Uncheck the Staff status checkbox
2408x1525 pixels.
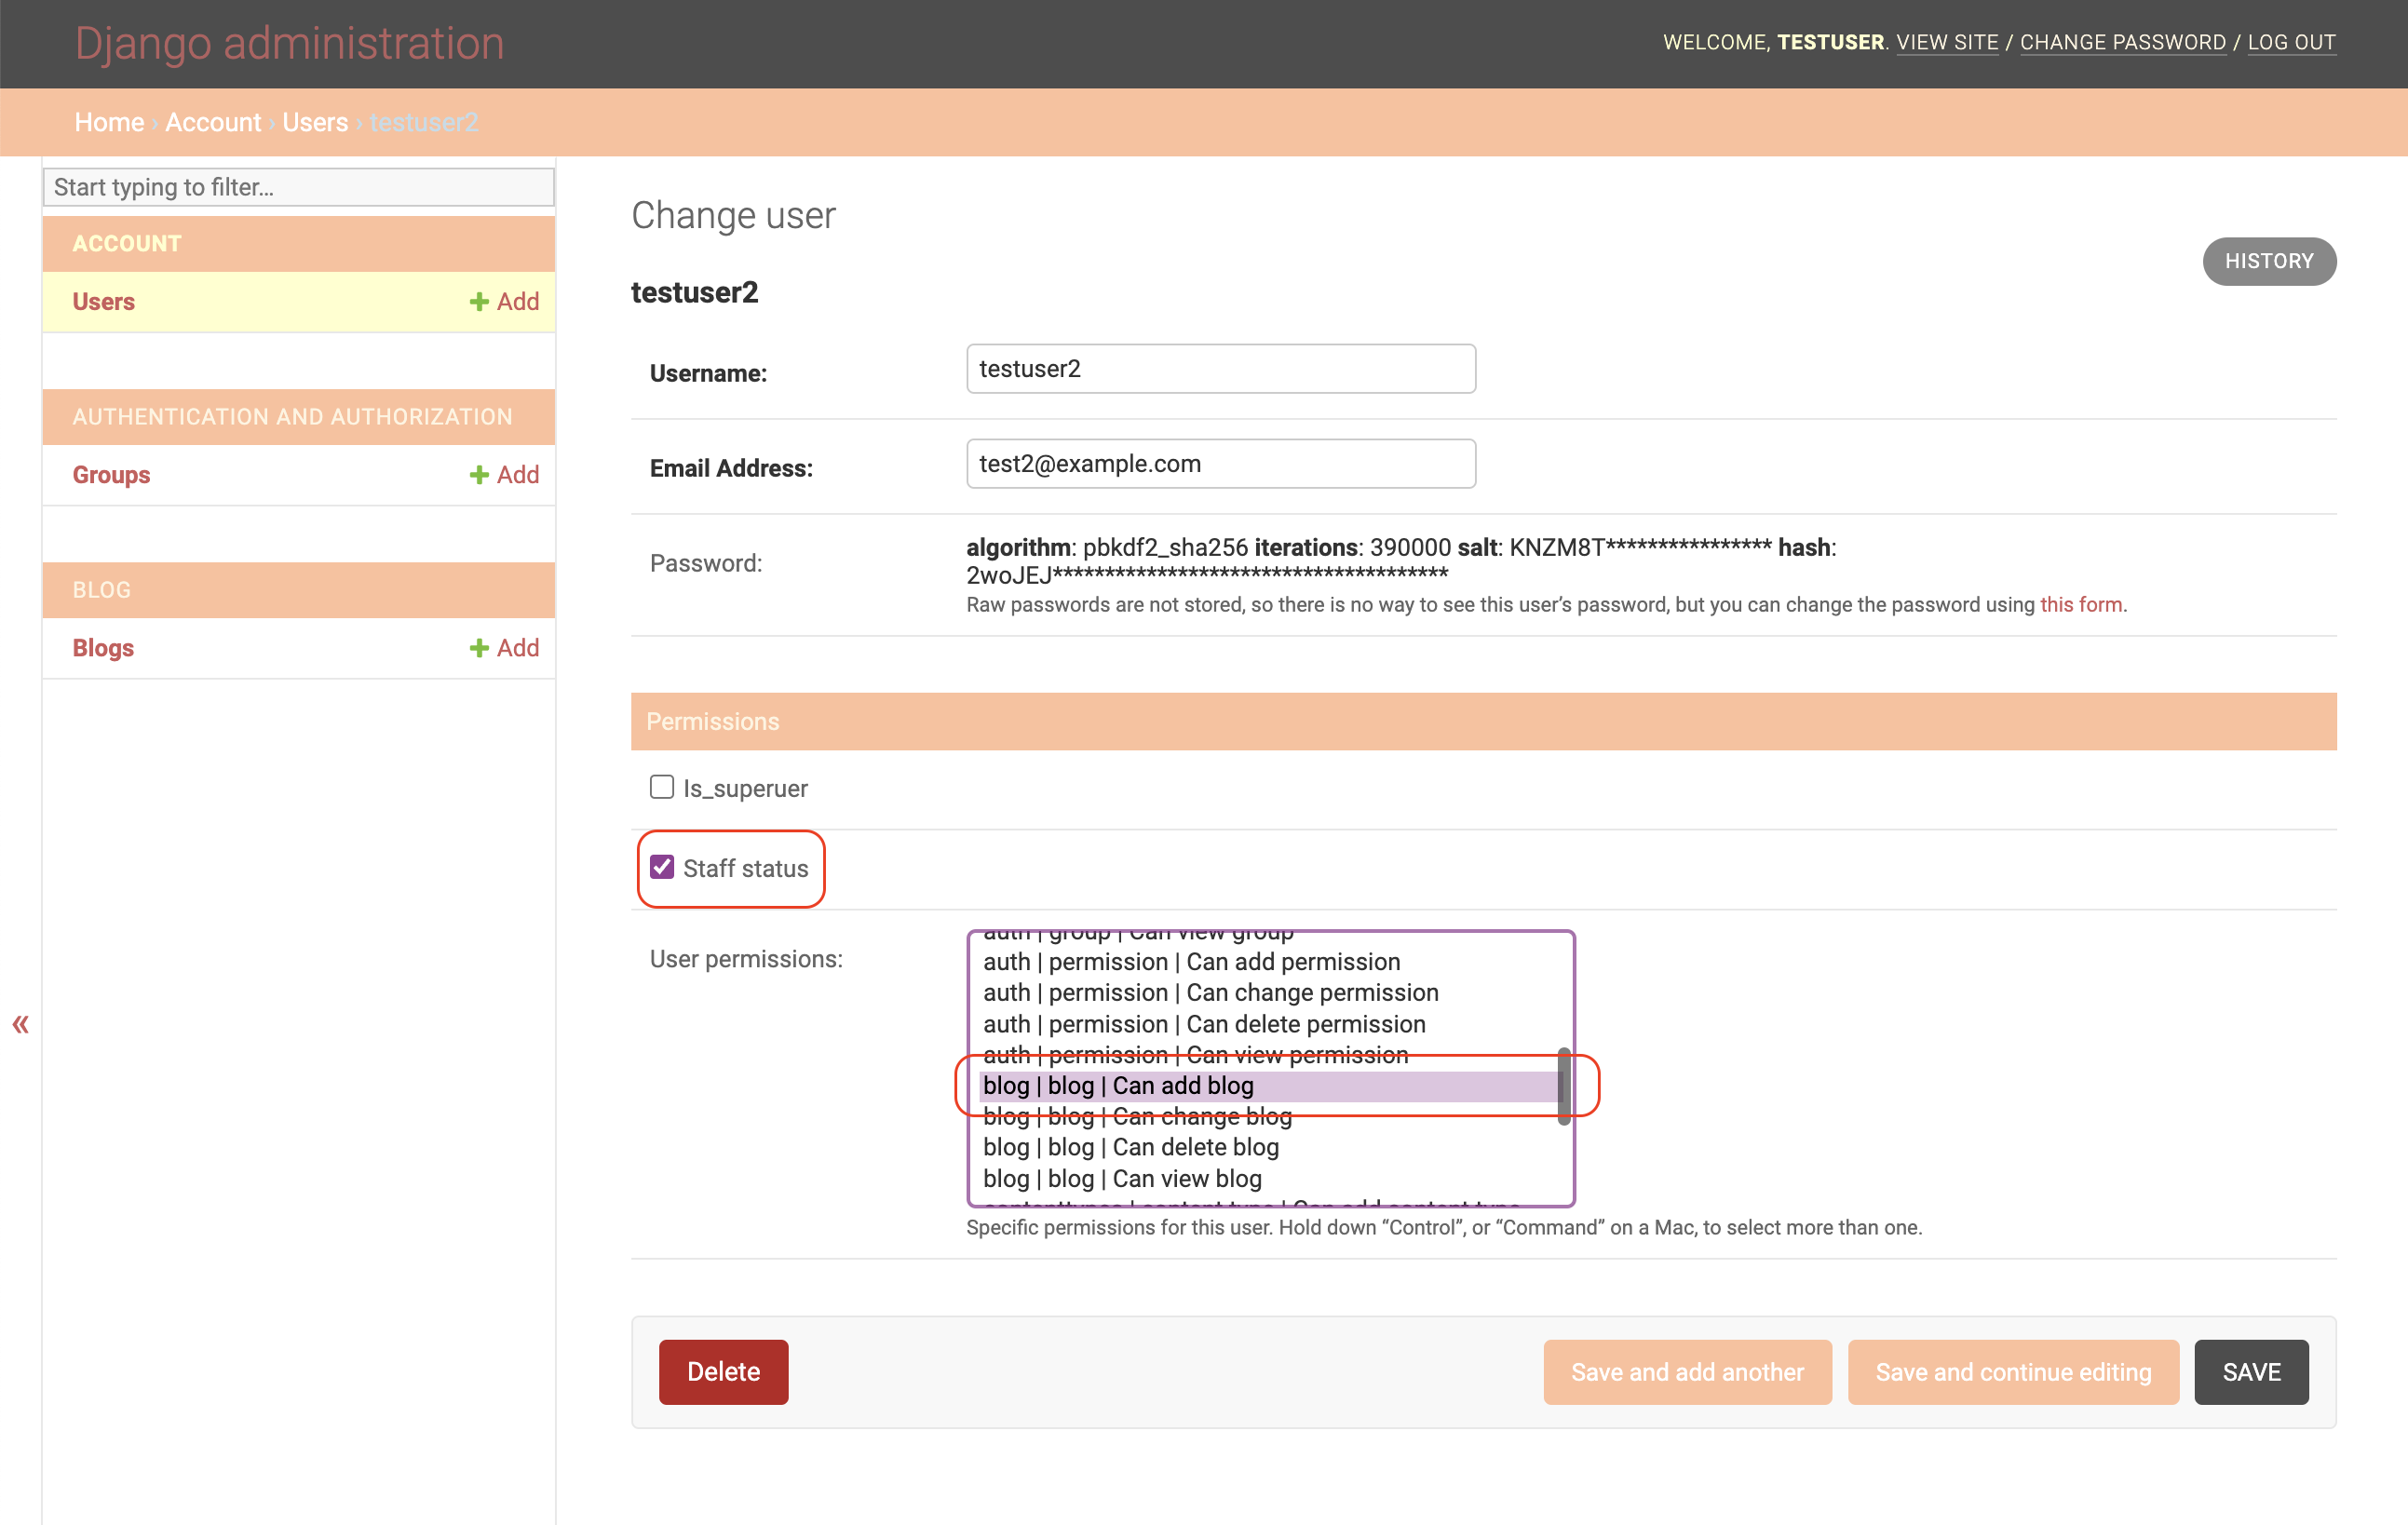pos(661,867)
